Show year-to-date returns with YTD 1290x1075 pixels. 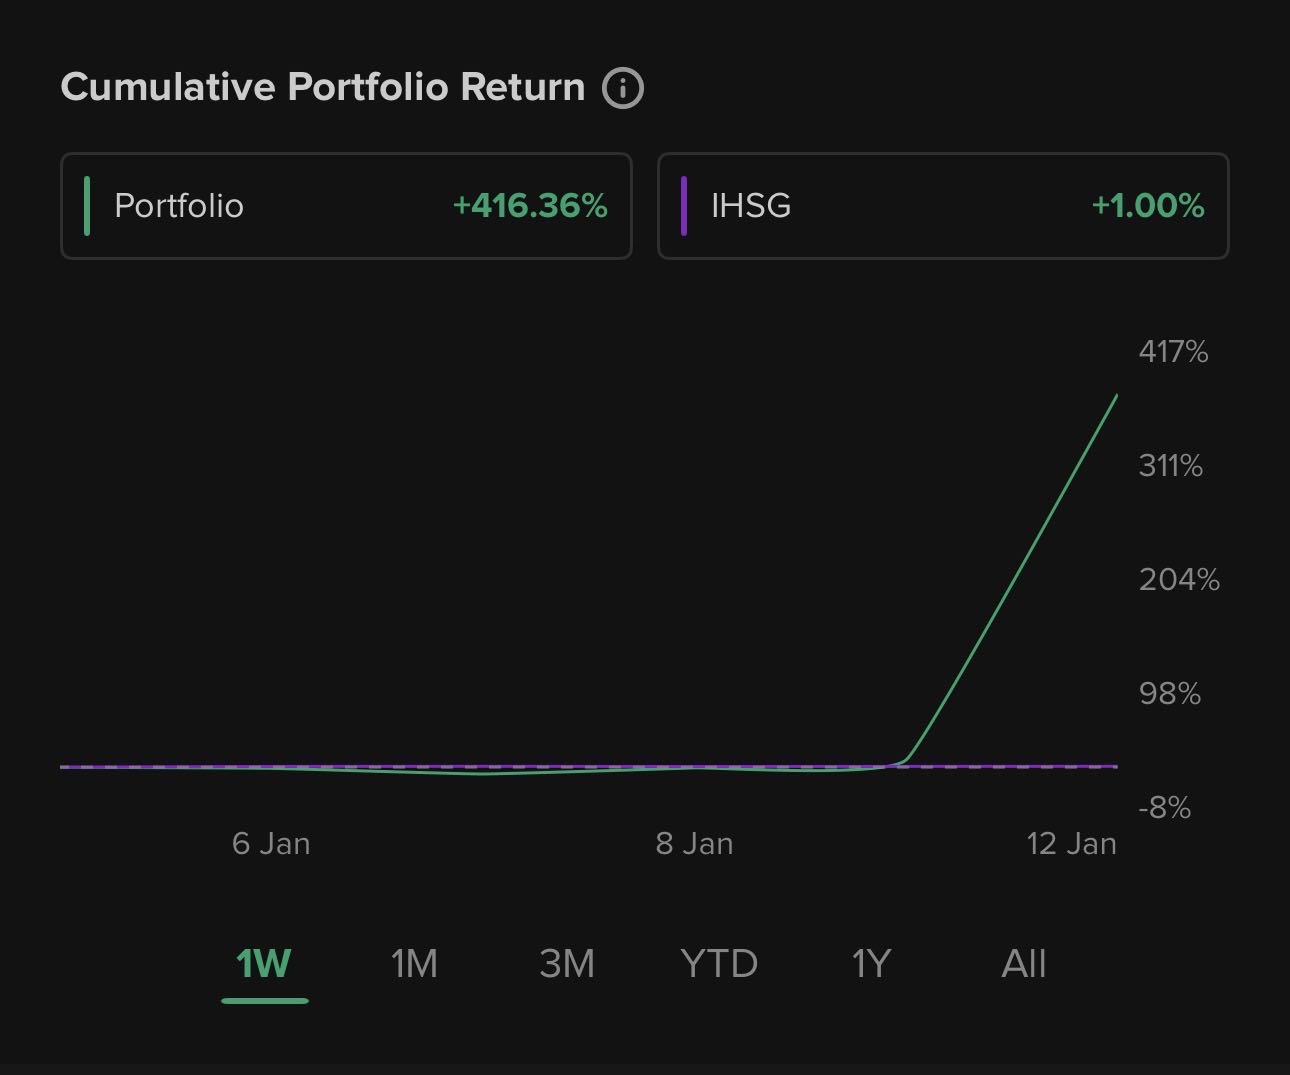pos(718,964)
